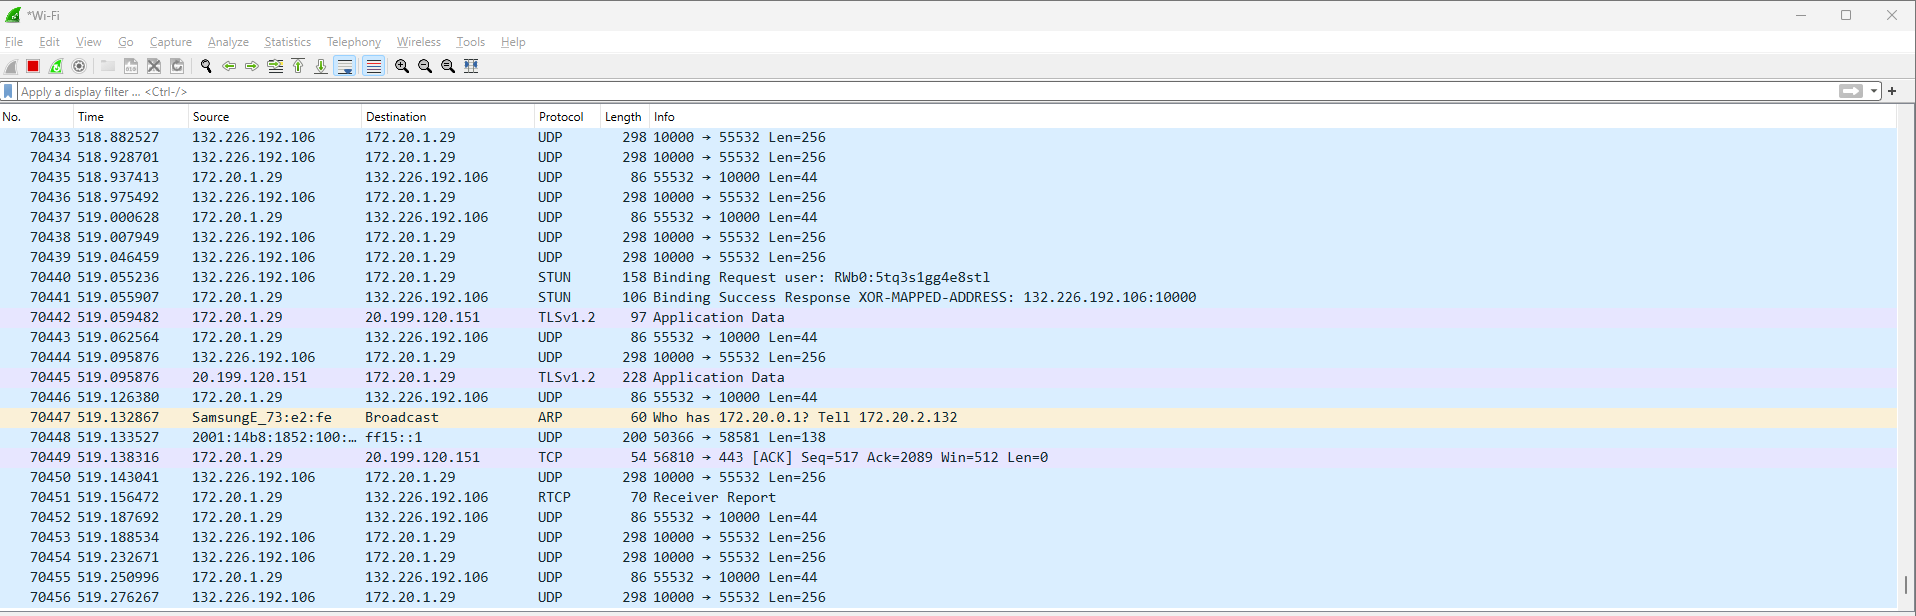This screenshot has width=1916, height=616.
Task: Toggle auto-scroll during live capture
Action: pos(345,66)
